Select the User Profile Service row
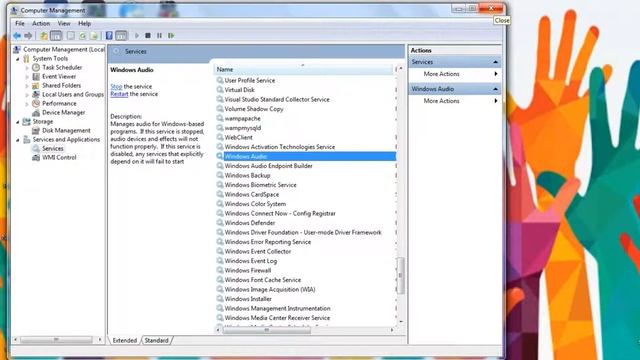The width and height of the screenshot is (640, 360). coord(306,80)
